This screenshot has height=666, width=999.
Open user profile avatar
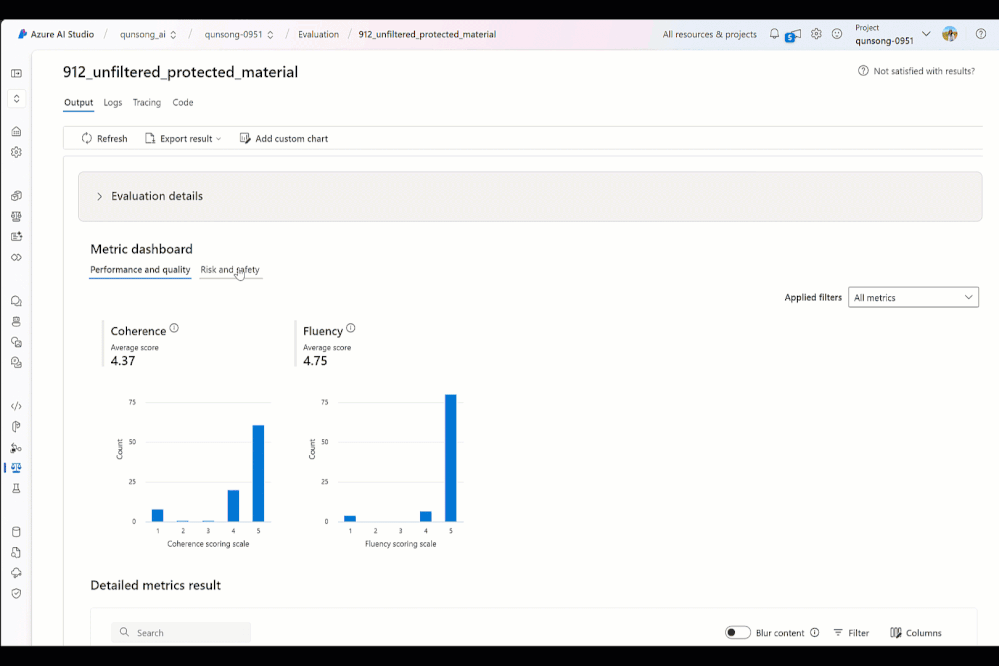click(x=949, y=34)
